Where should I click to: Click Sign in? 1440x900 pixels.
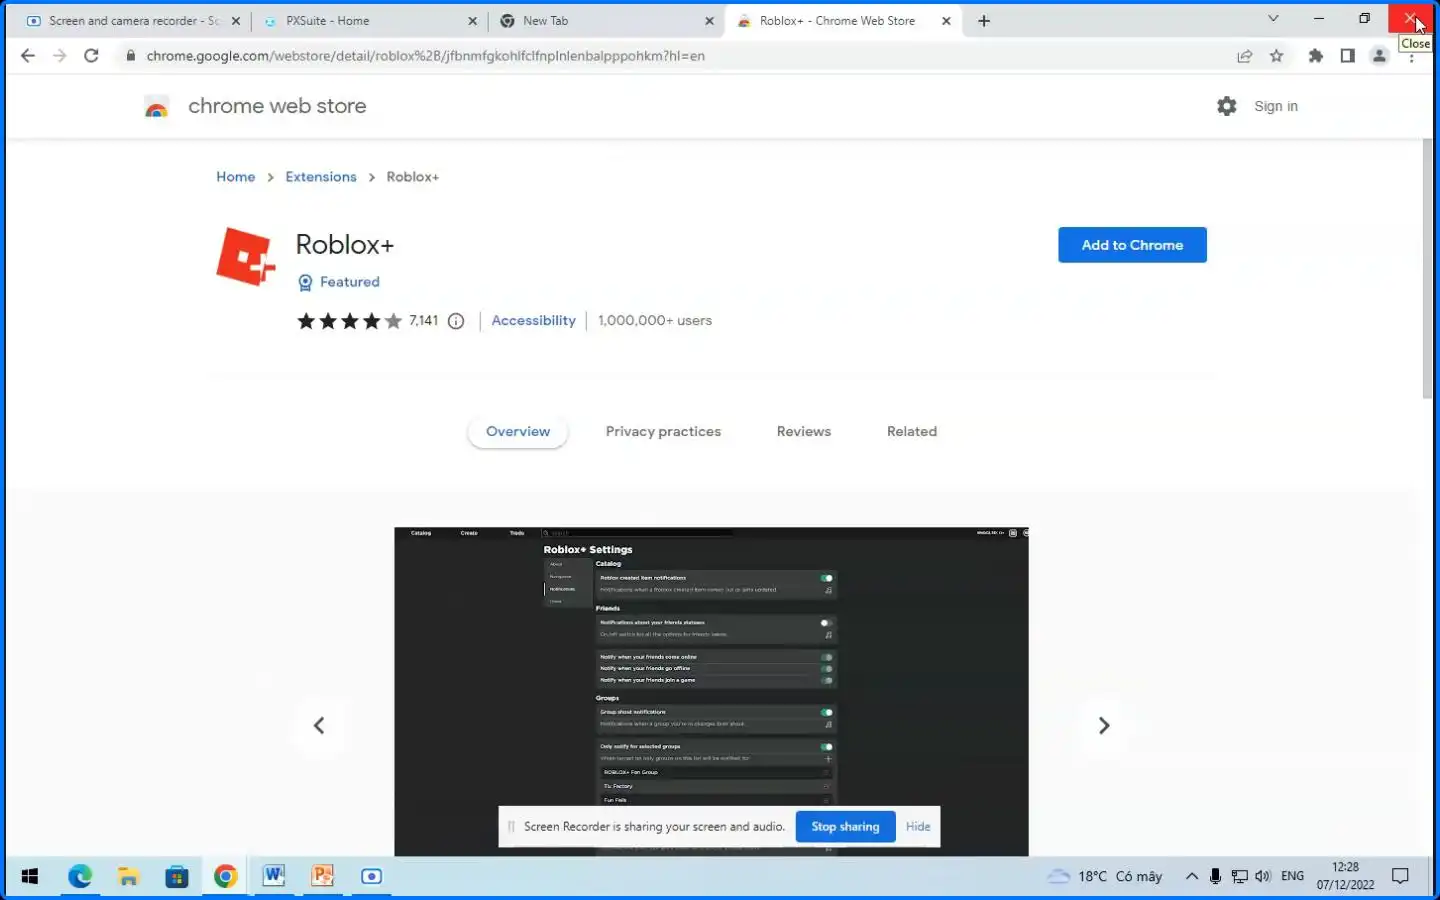(x=1276, y=106)
